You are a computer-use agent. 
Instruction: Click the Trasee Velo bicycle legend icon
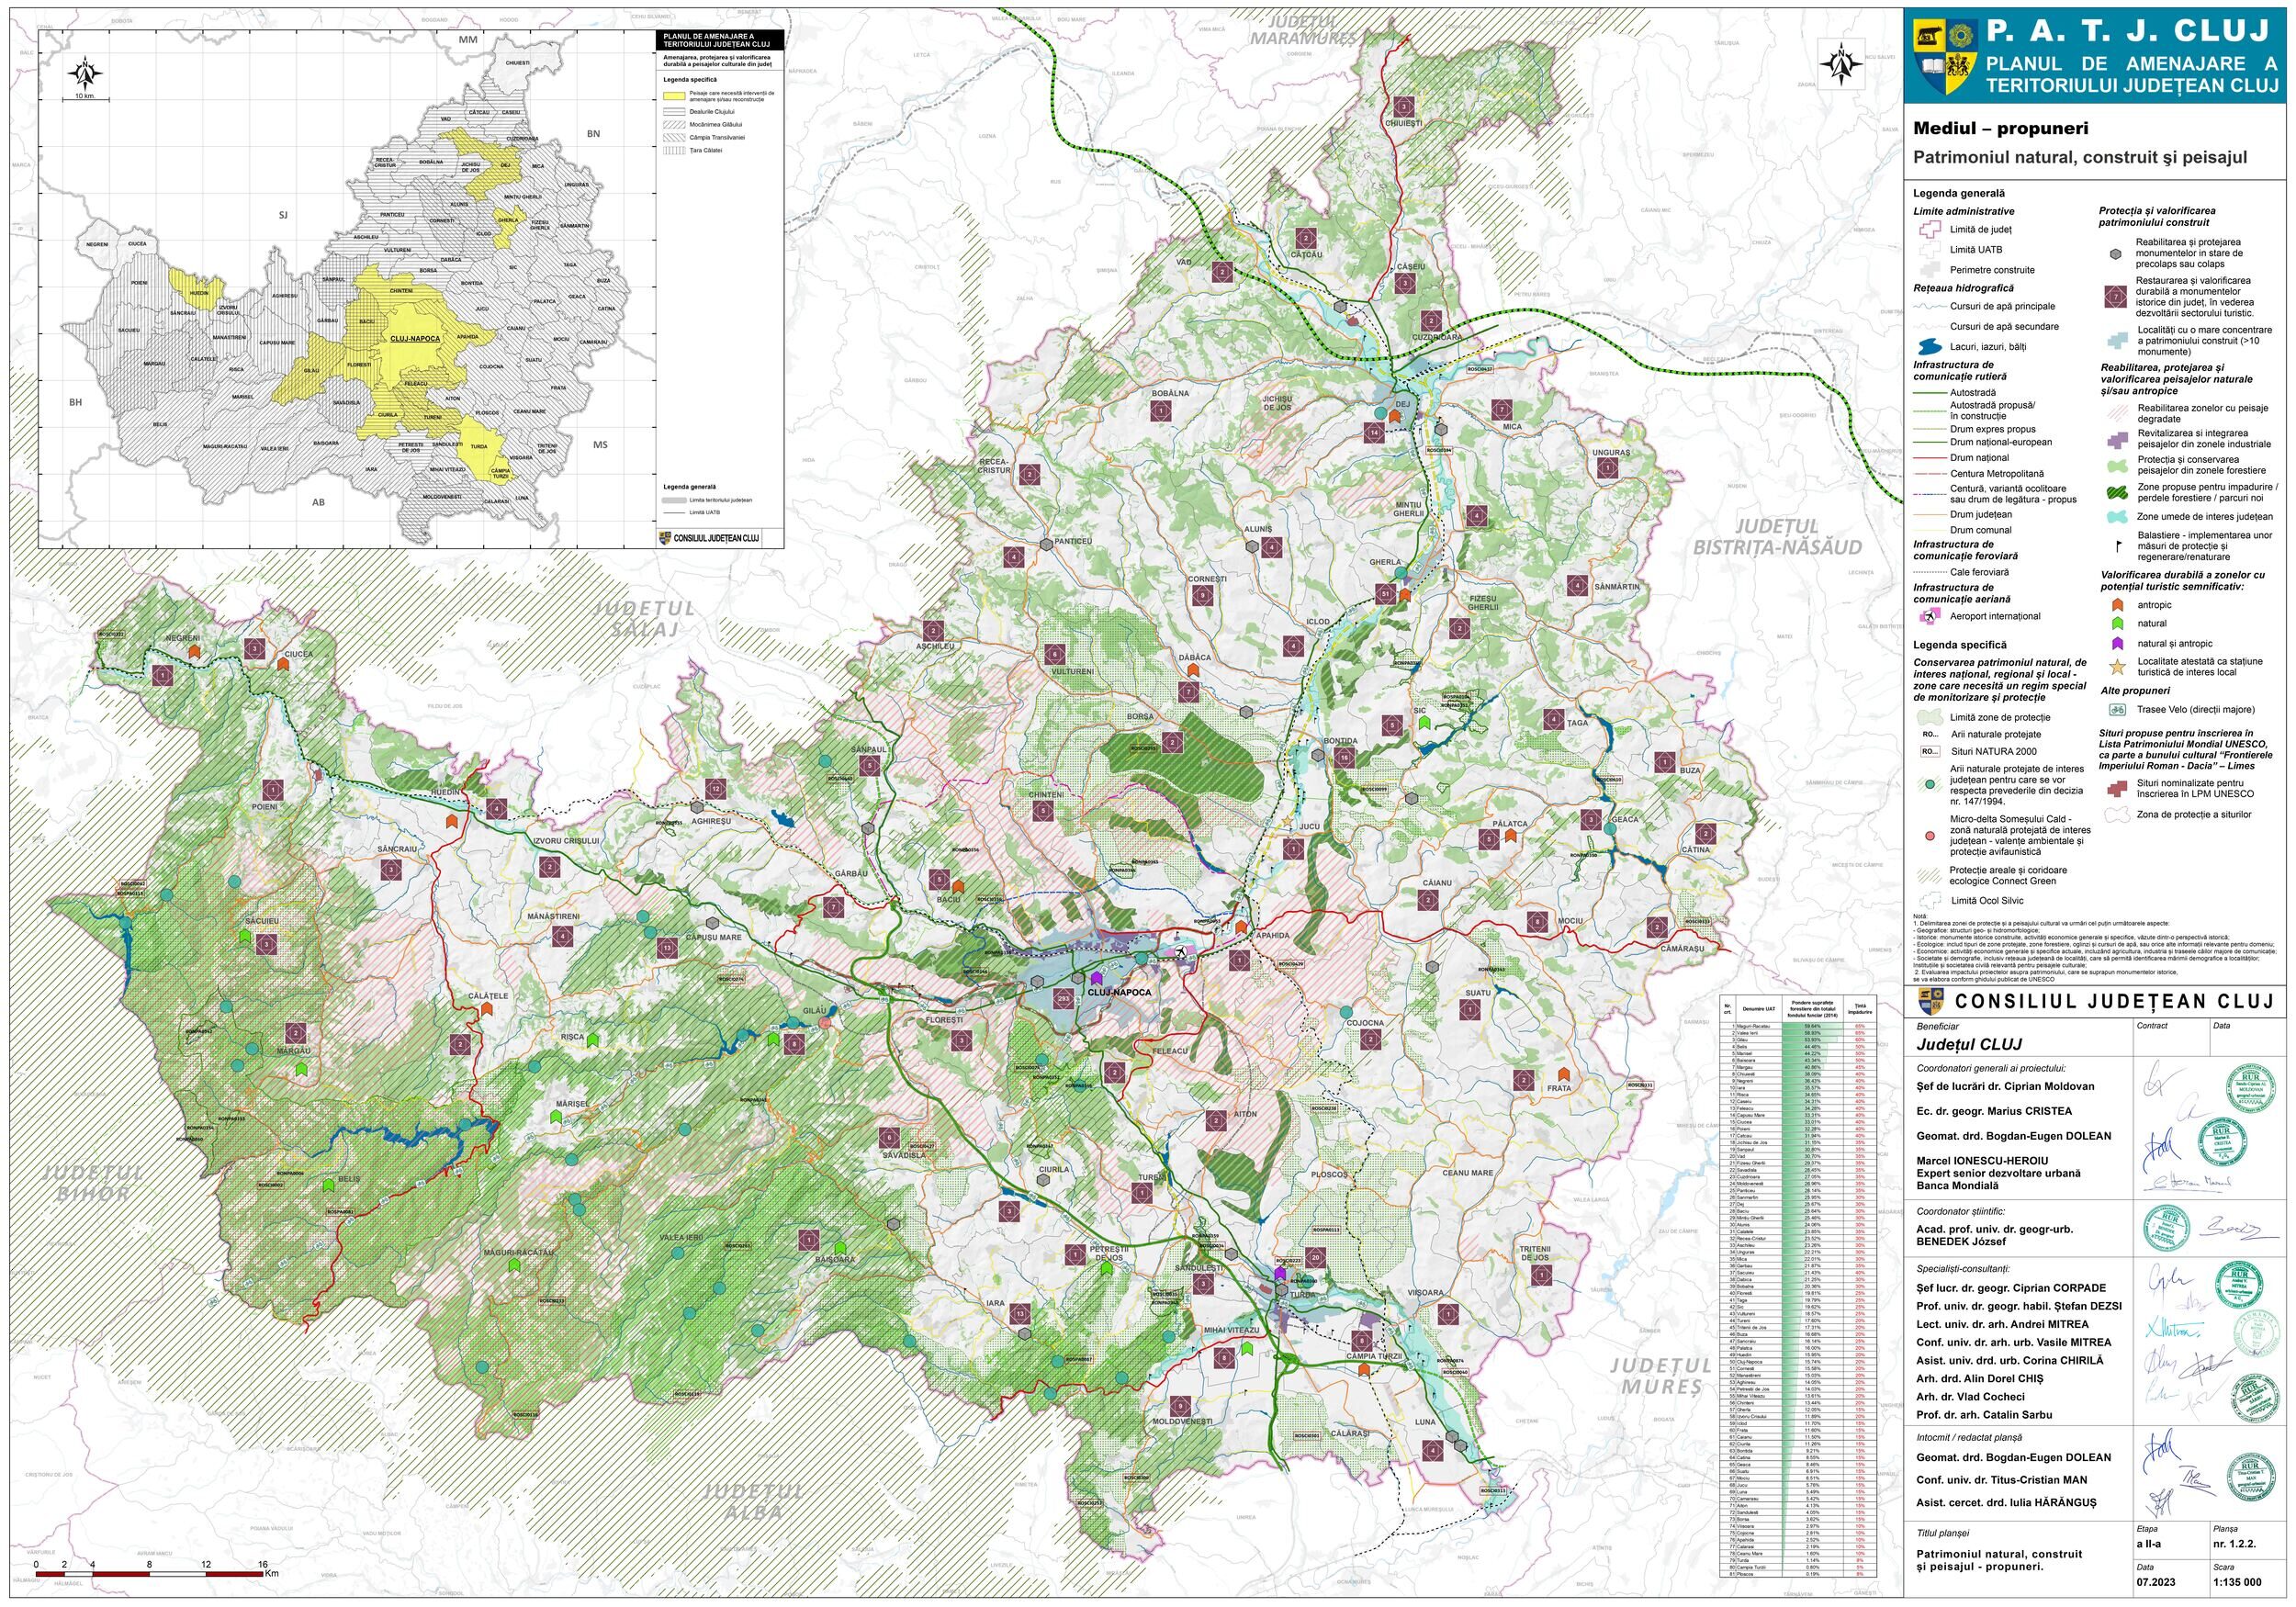pos(2117,710)
